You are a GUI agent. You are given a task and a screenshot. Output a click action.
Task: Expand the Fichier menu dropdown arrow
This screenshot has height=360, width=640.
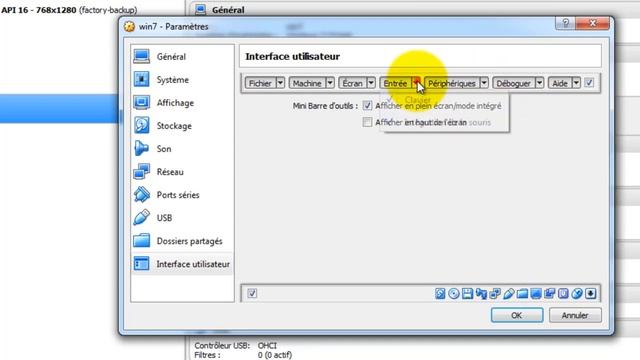click(x=280, y=83)
